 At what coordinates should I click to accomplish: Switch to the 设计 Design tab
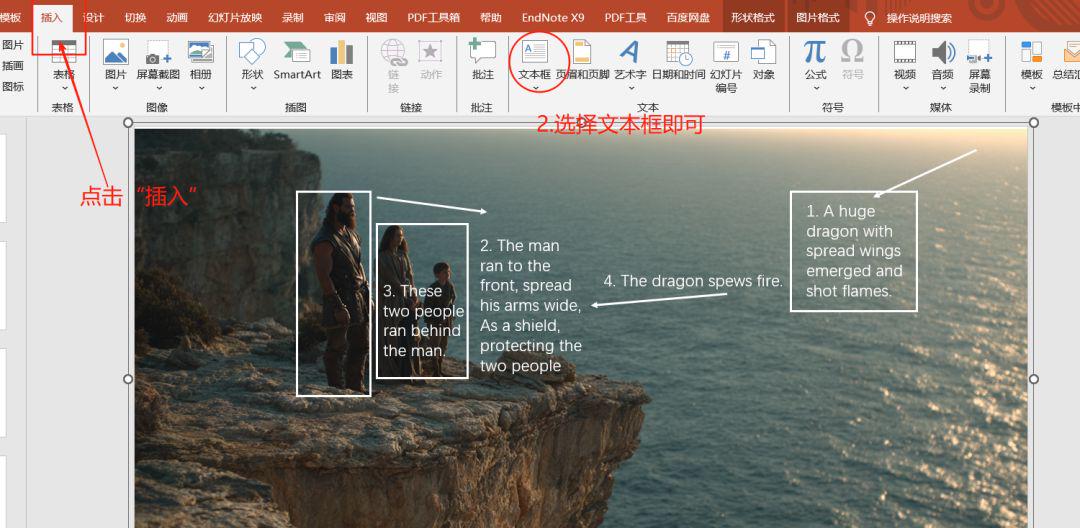[93, 18]
